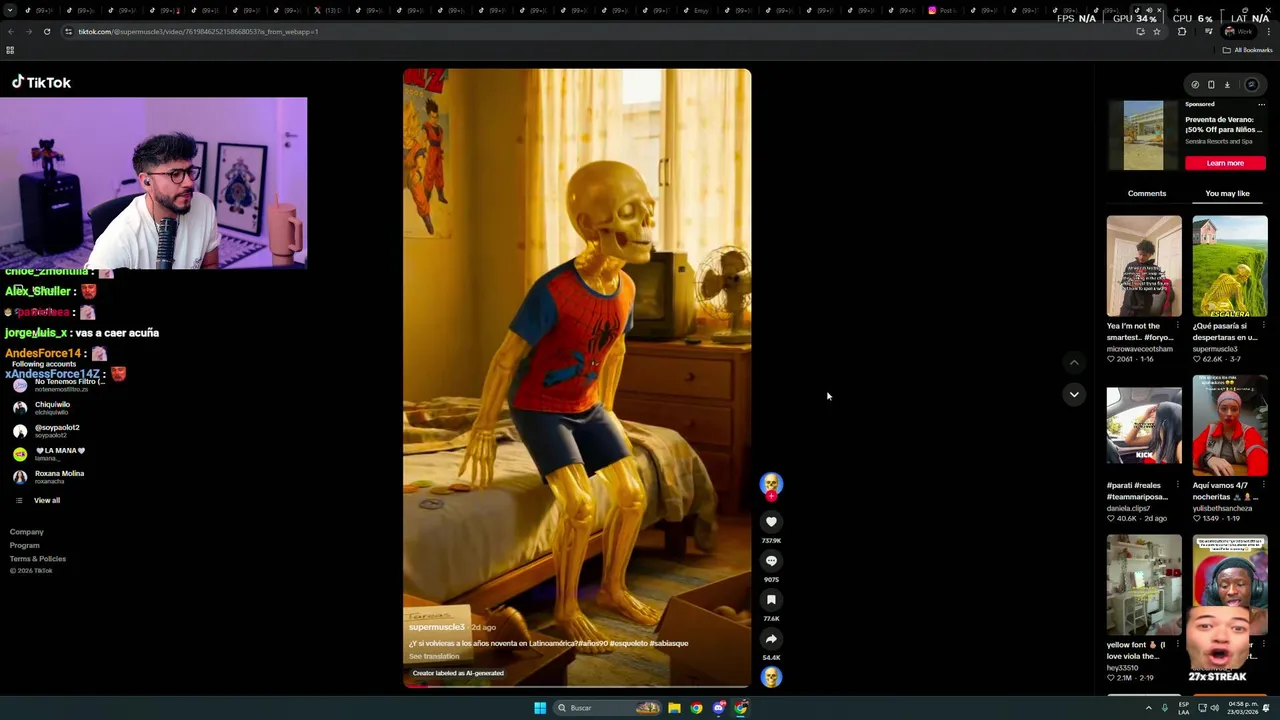Click the Learn more ad button
Image resolution: width=1280 pixels, height=720 pixels.
point(1225,163)
